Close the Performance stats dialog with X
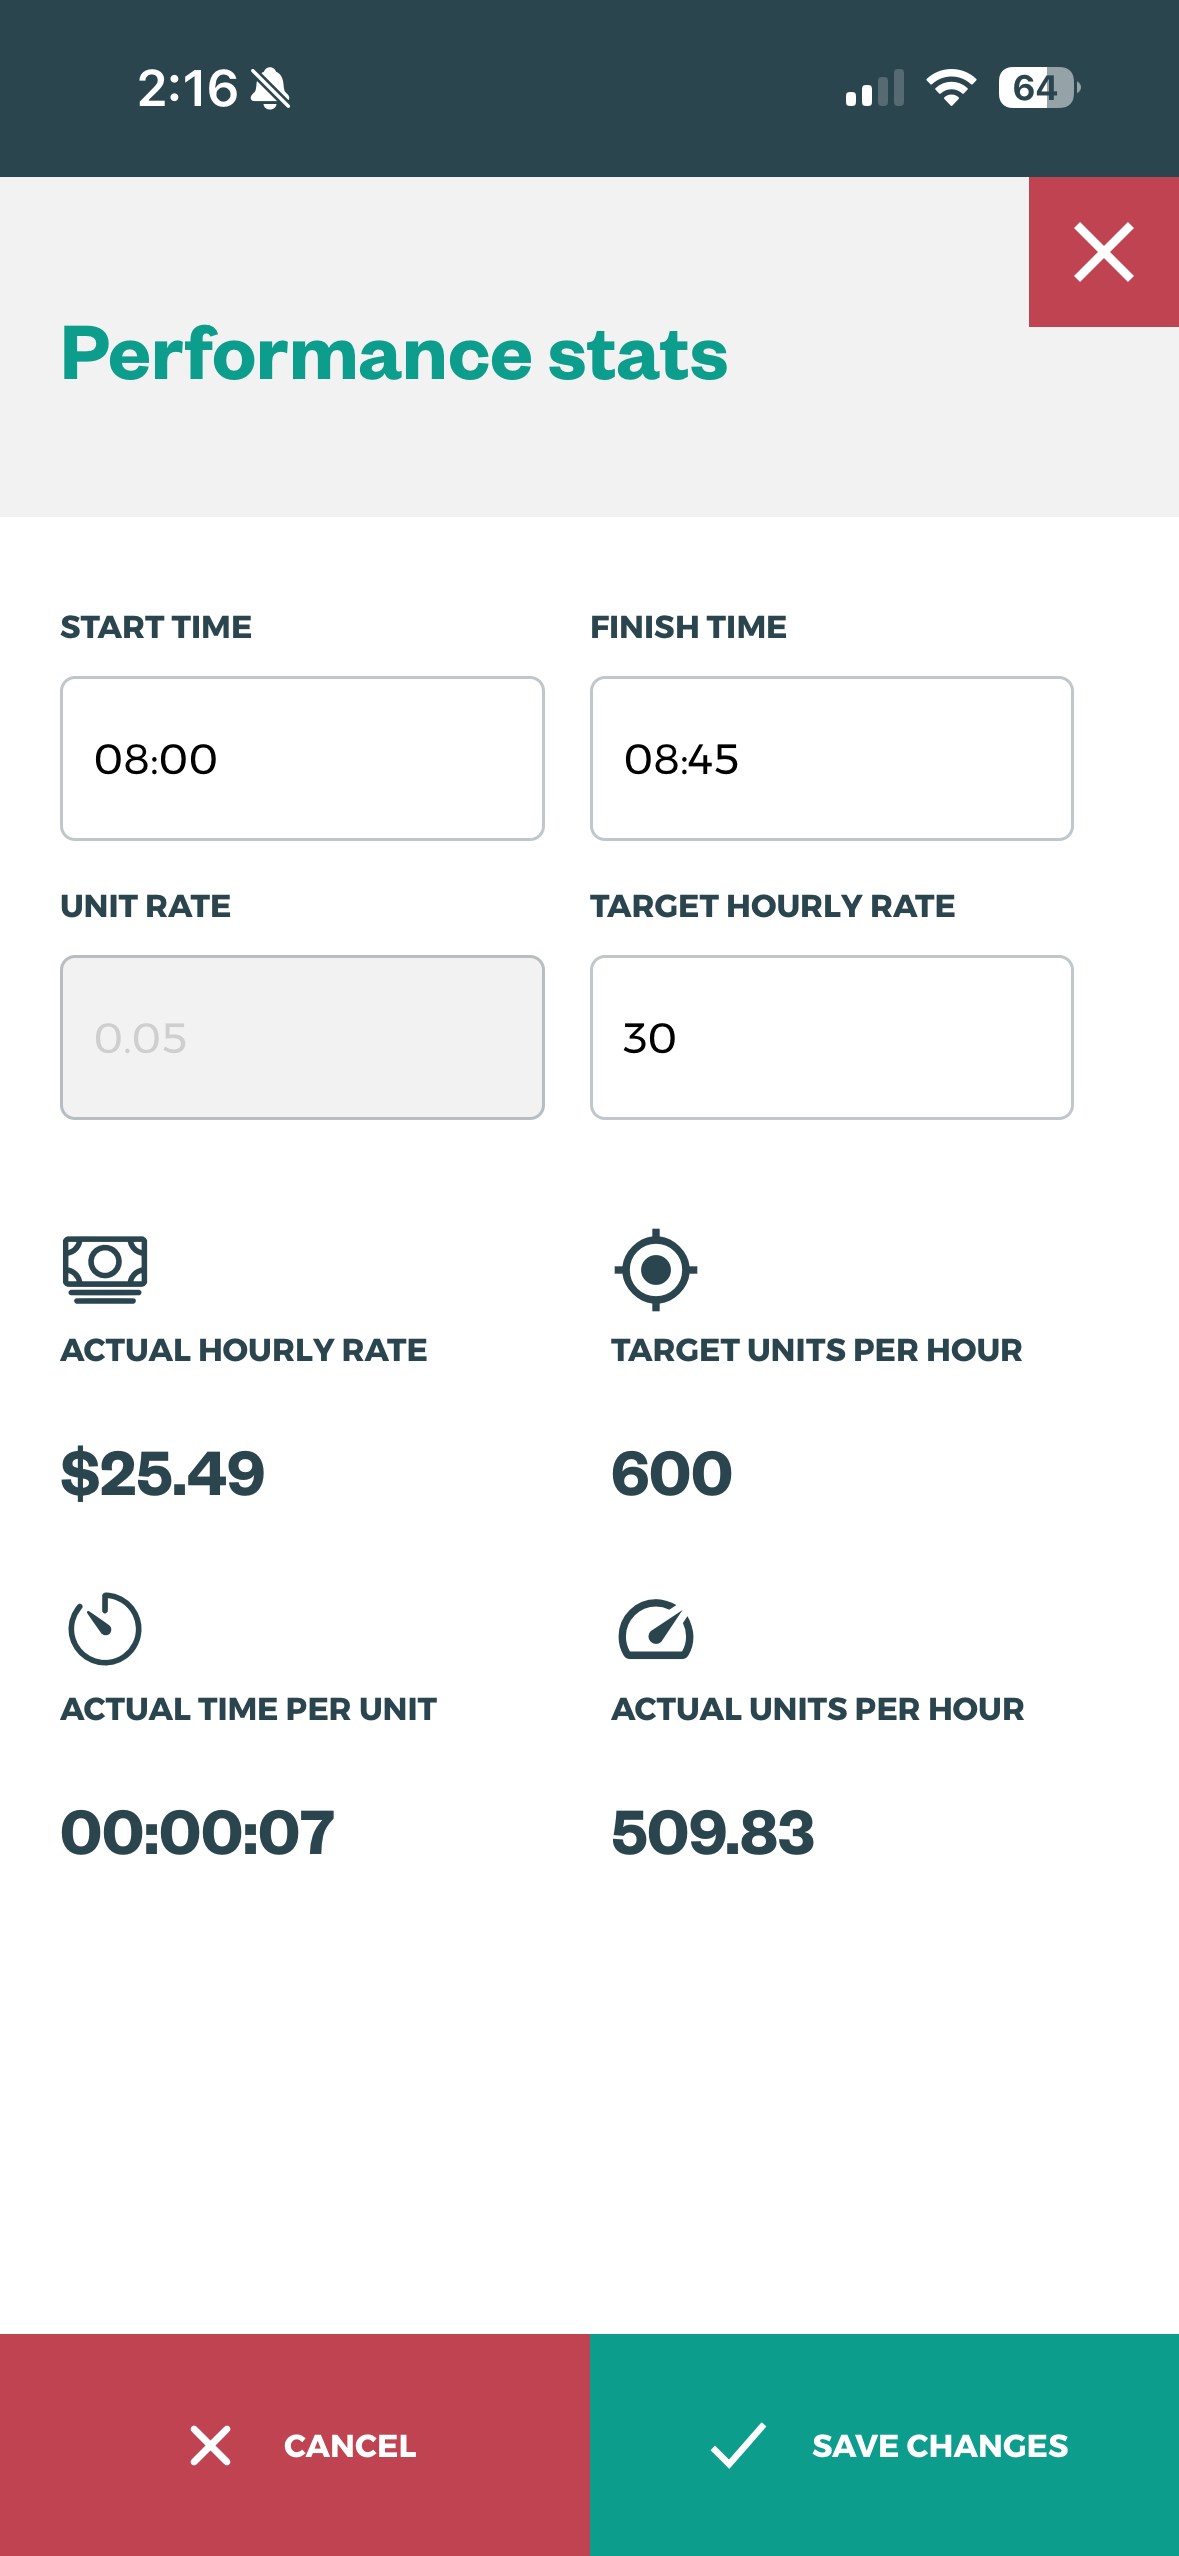Viewport: 1179px width, 2556px height. click(x=1103, y=252)
